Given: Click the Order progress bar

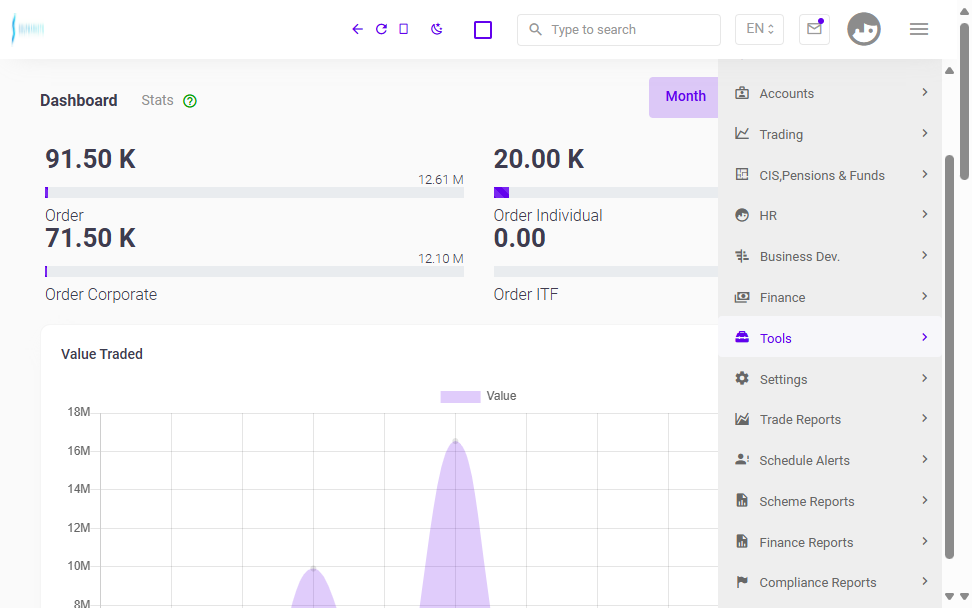Looking at the screenshot, I should [x=254, y=193].
